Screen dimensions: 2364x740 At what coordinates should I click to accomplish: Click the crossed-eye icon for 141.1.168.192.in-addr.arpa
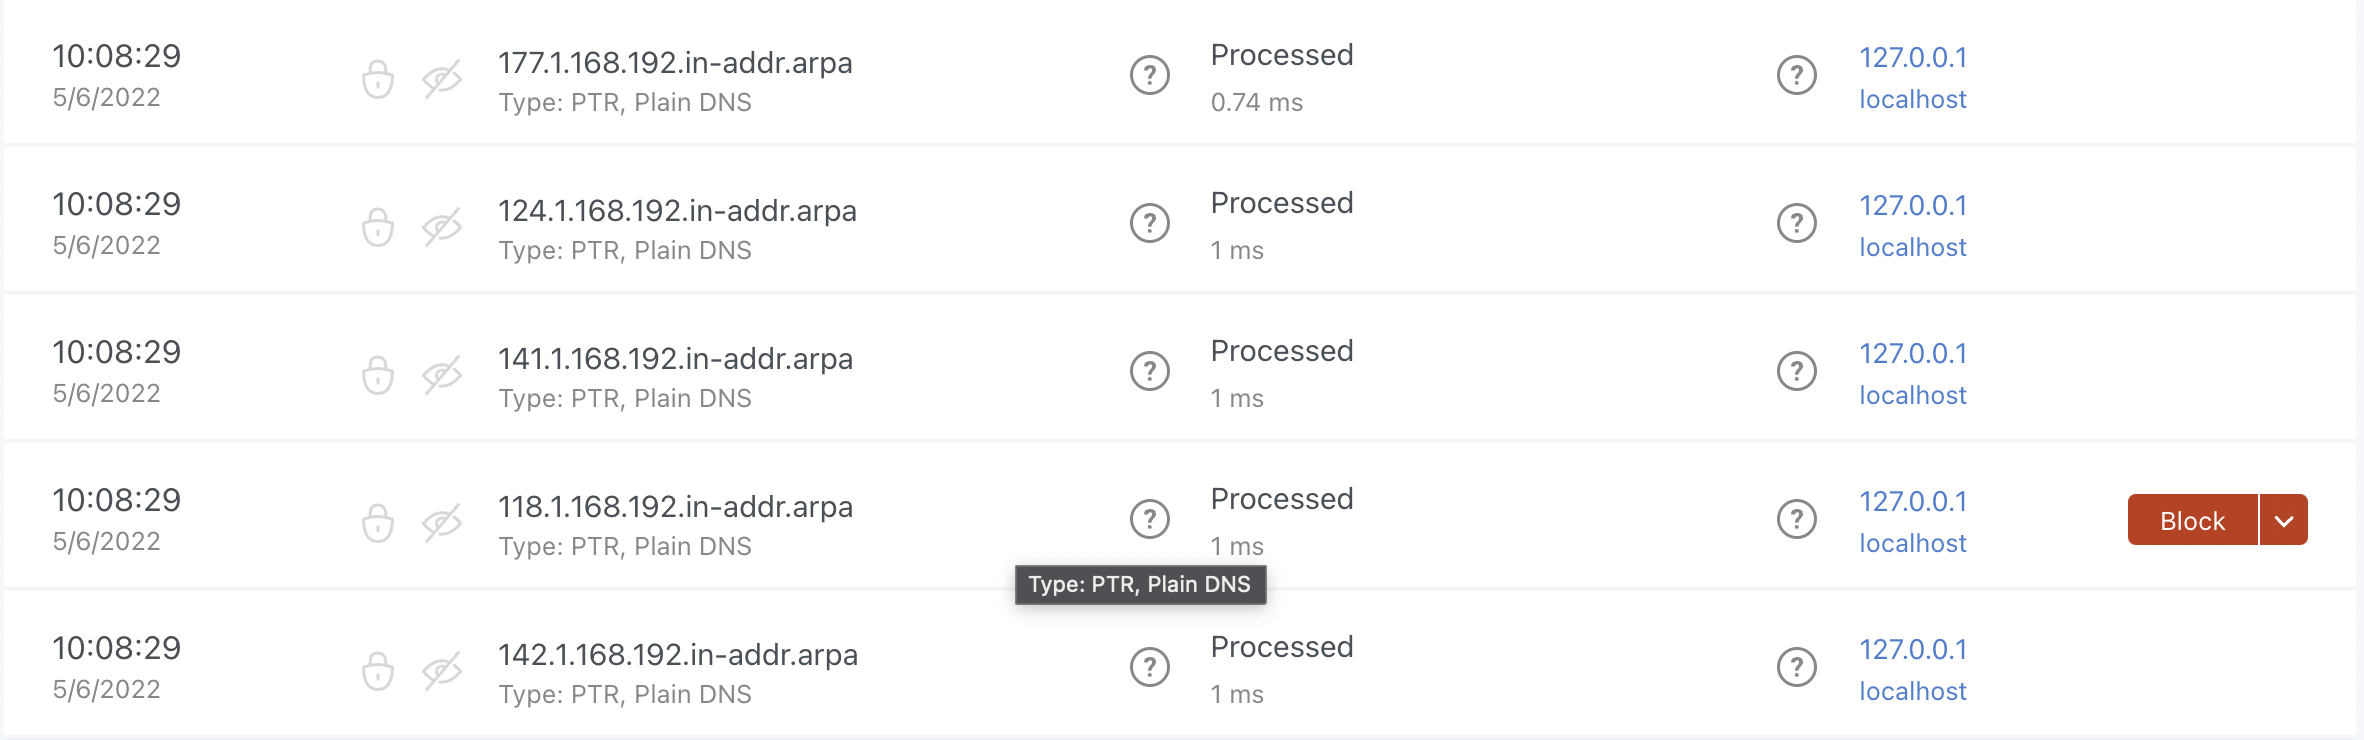point(441,375)
